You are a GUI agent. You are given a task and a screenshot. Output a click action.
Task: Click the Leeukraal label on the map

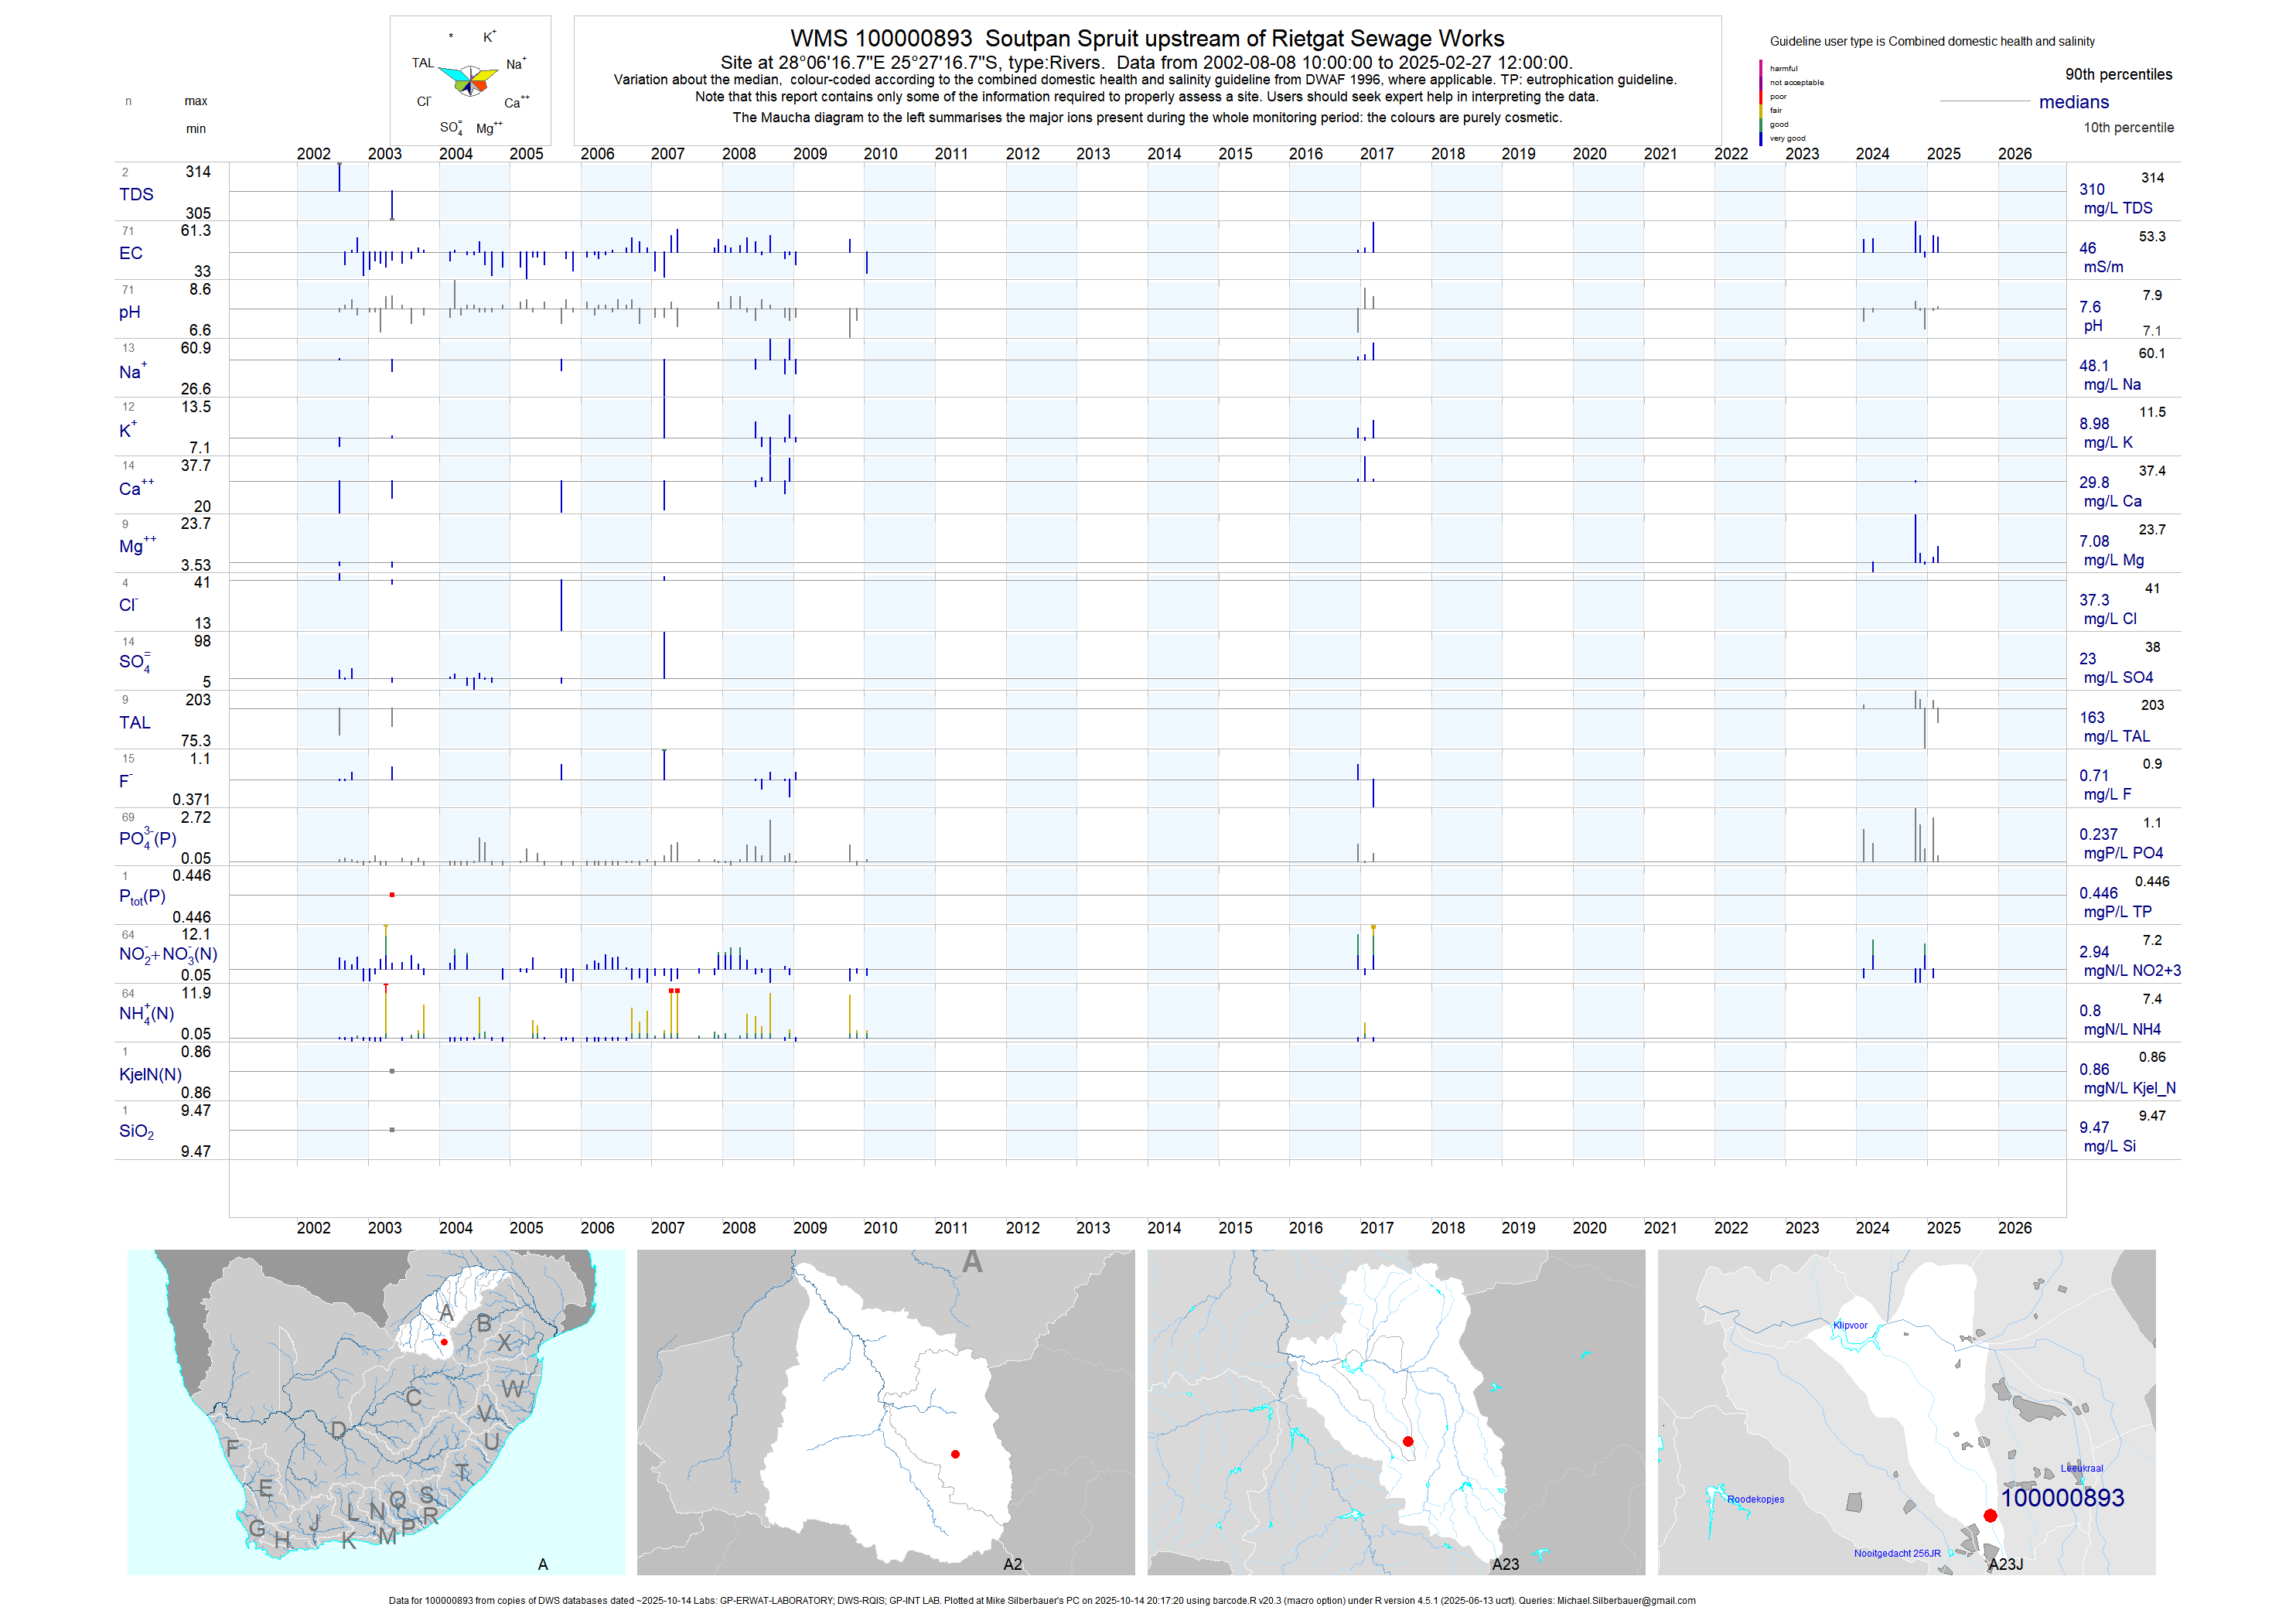click(2081, 1468)
